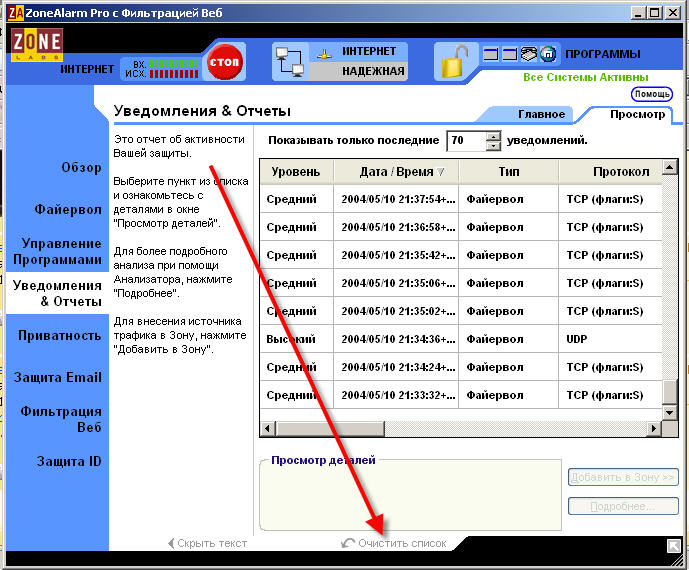The height and width of the screenshot is (570, 689).
Task: Click the first program icon beside padlock
Action: (x=491, y=54)
